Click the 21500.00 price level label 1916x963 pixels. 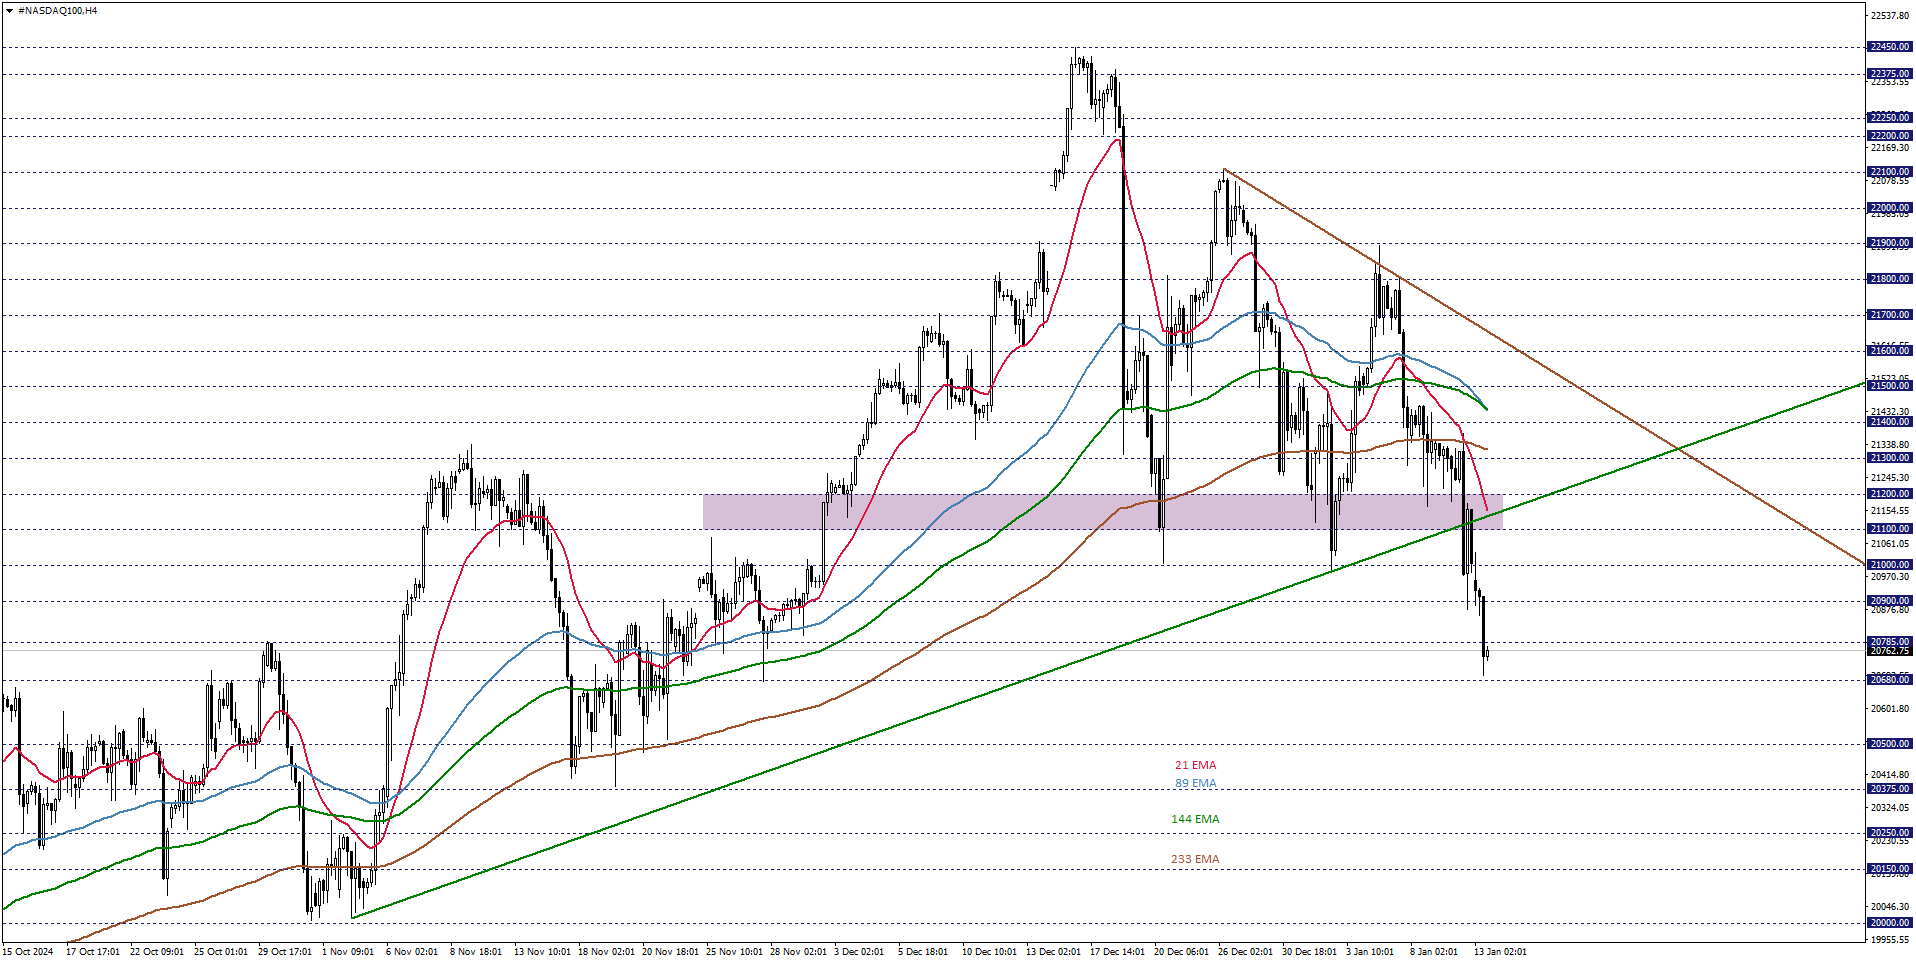pos(1889,386)
